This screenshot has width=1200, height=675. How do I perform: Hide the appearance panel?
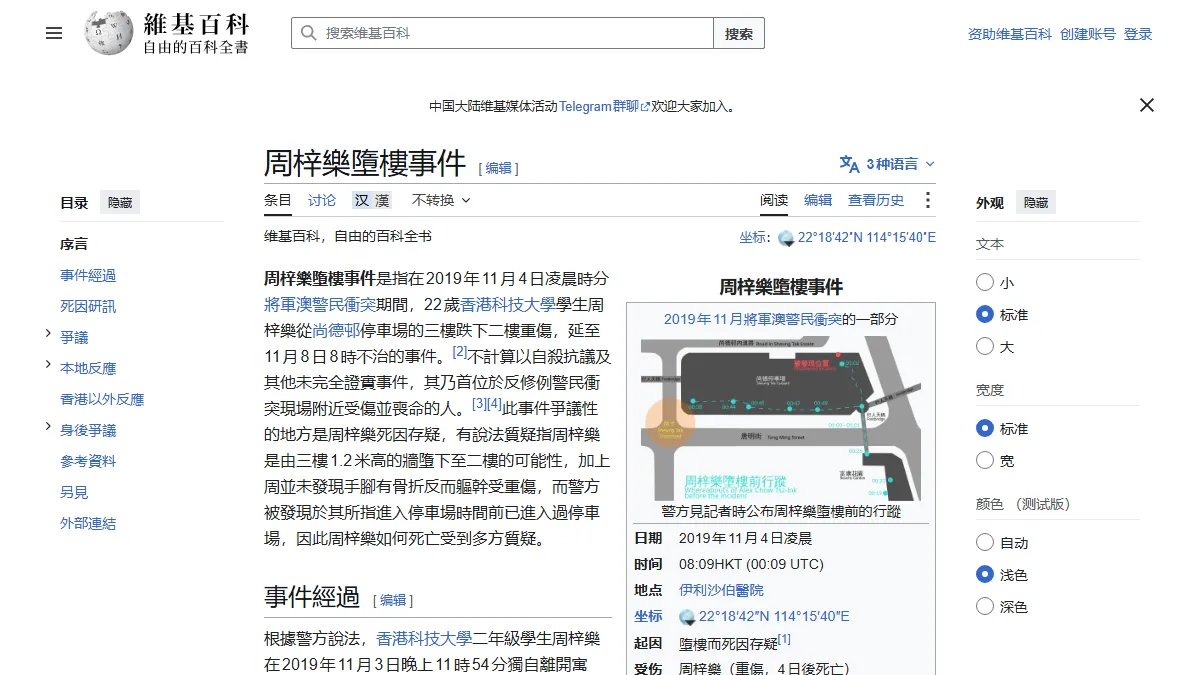pyautogui.click(x=1036, y=203)
